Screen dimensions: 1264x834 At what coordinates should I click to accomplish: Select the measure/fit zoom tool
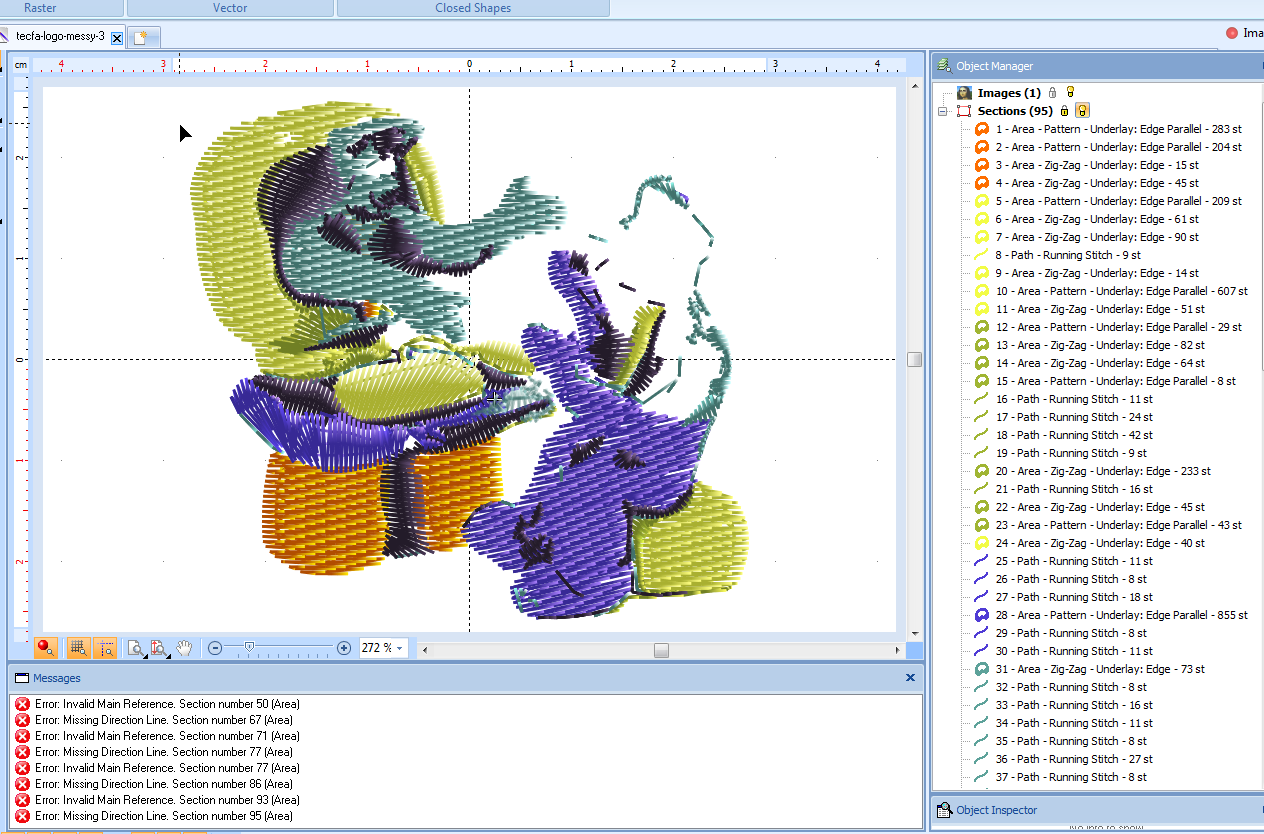pyautogui.click(x=158, y=648)
